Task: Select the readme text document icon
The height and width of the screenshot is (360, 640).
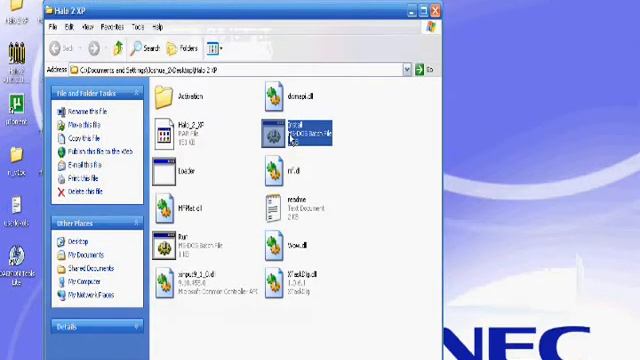Action: (273, 208)
